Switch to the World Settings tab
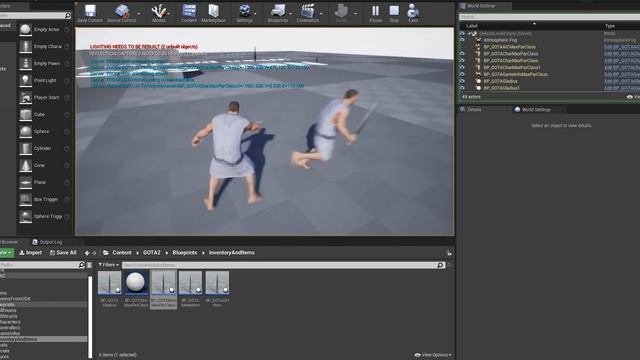 [533, 110]
